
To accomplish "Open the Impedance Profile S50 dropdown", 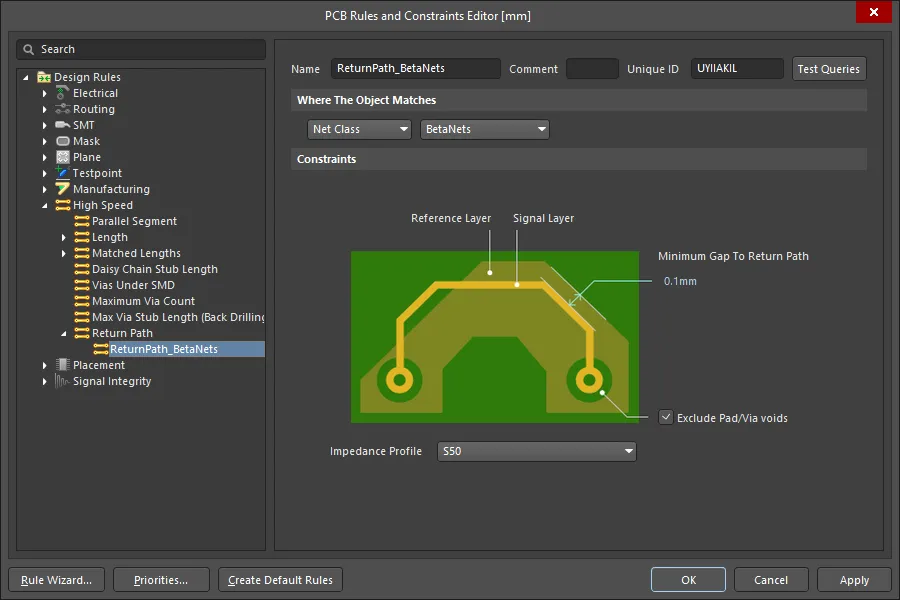I will 536,451.
